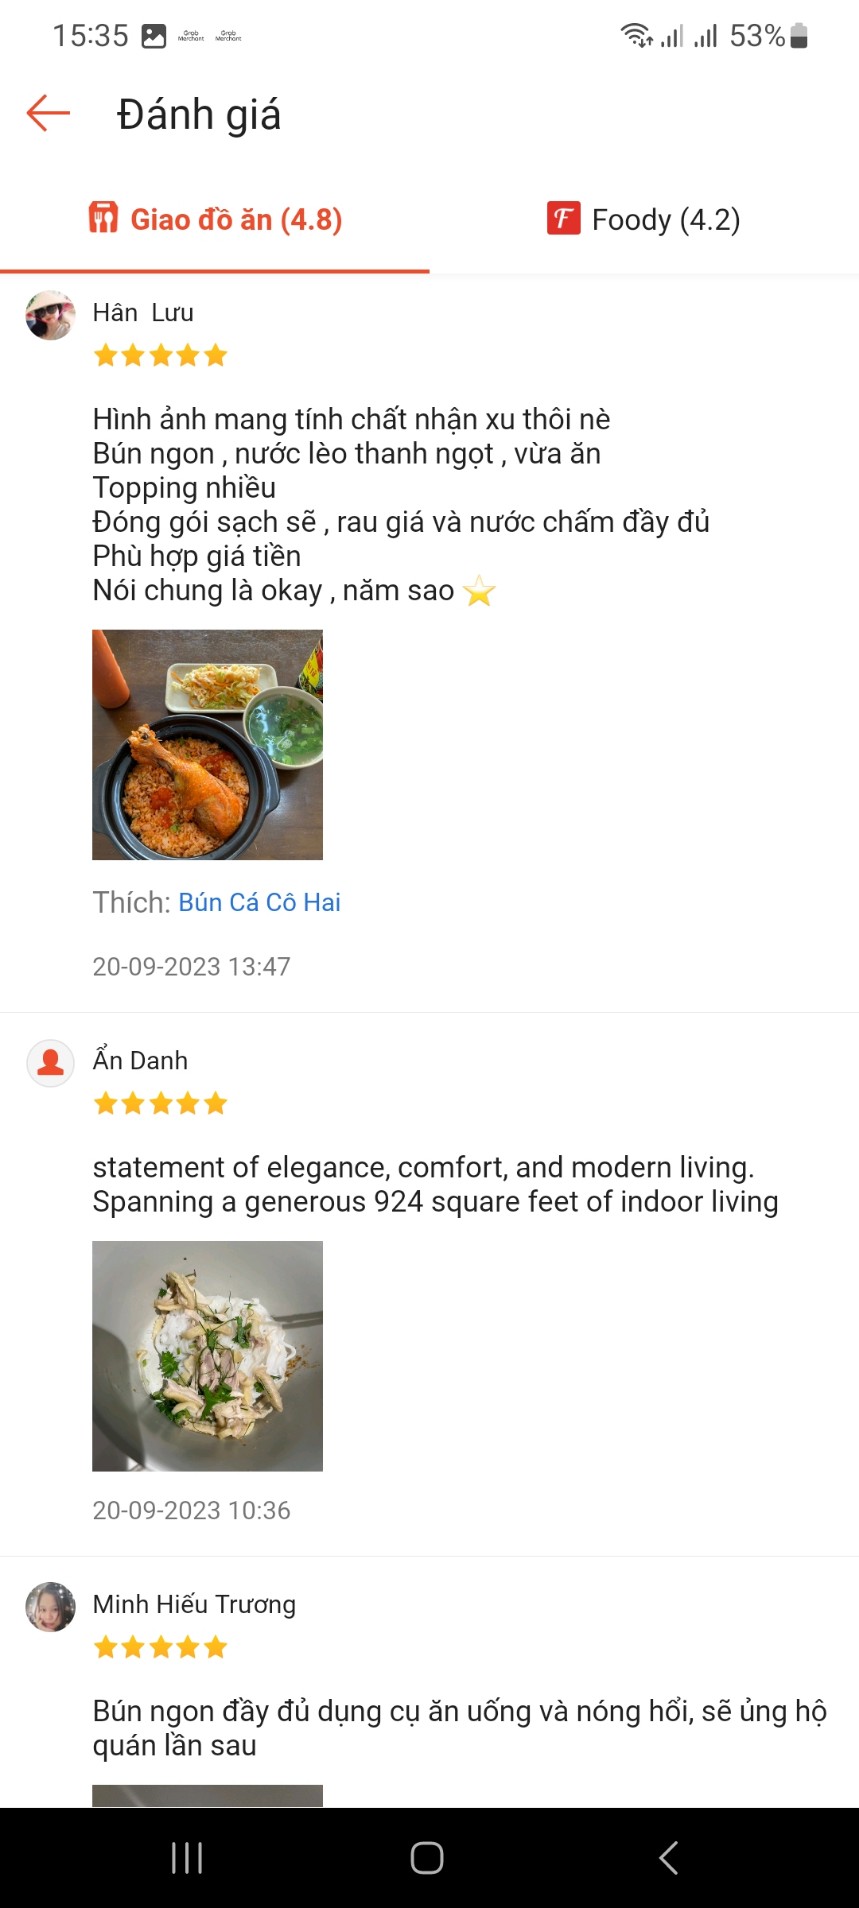Image resolution: width=859 pixels, height=1908 pixels.
Task: Open the Bún Cá Cô Hai link
Action: 259,902
